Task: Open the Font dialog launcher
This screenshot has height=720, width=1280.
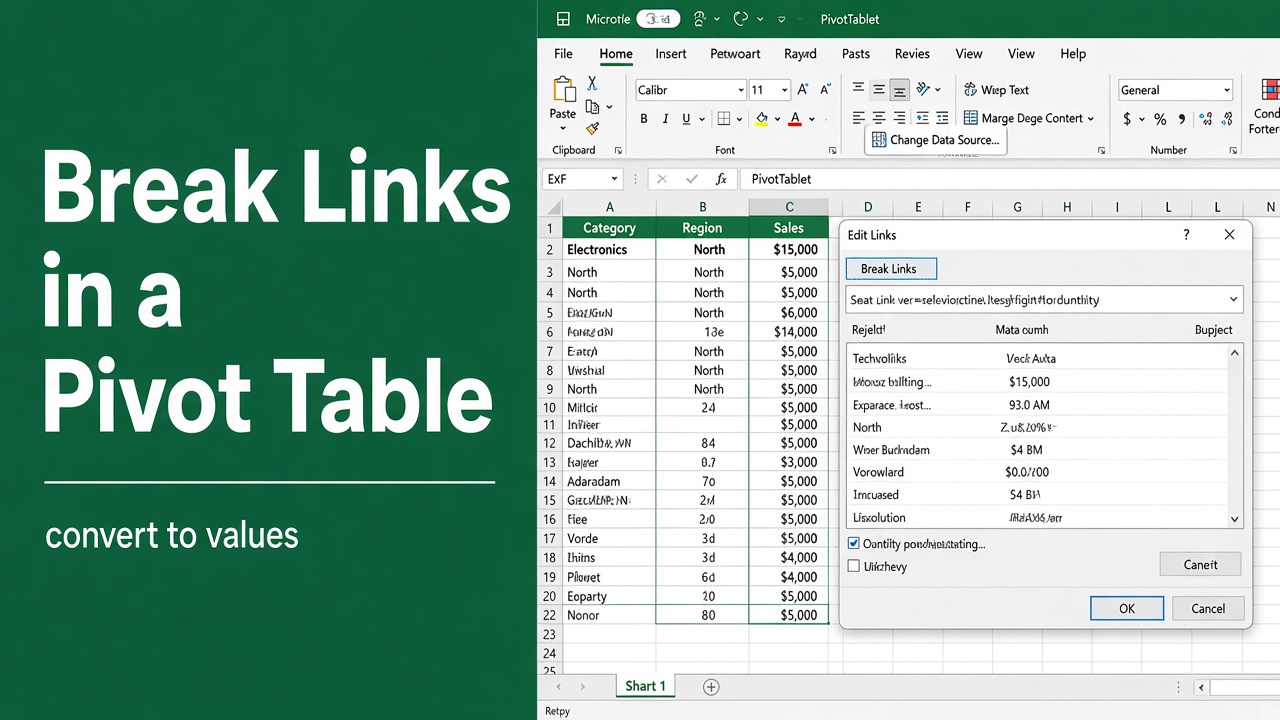Action: click(x=833, y=150)
